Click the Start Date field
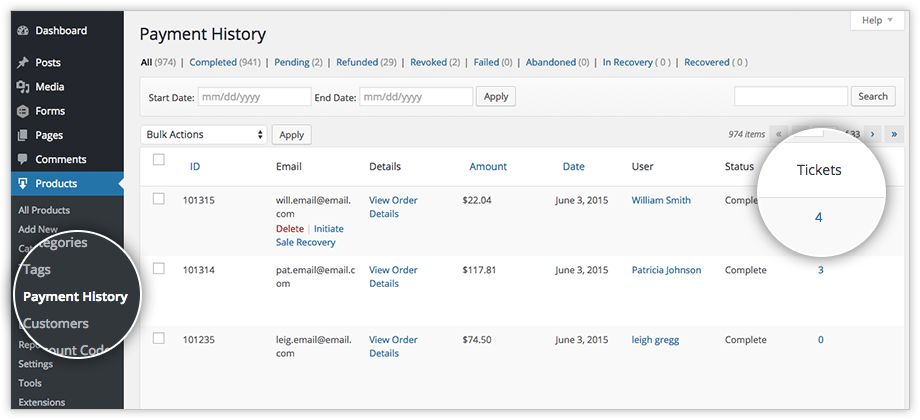Screen dimensions: 920x420 254,97
